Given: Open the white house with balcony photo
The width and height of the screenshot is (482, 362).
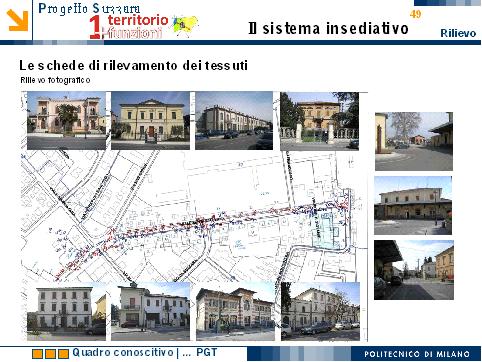Looking at the screenshot, I should [150, 311].
